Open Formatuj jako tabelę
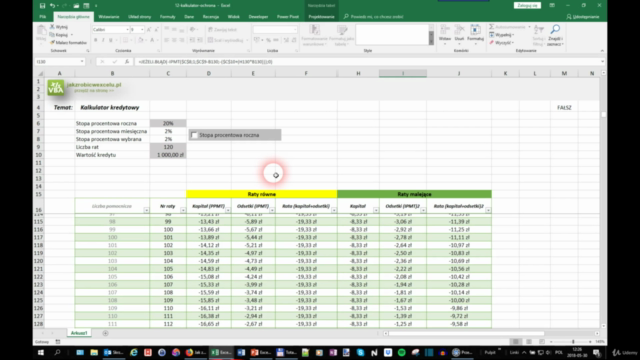Viewport: 640px width, 360px height. 342,36
